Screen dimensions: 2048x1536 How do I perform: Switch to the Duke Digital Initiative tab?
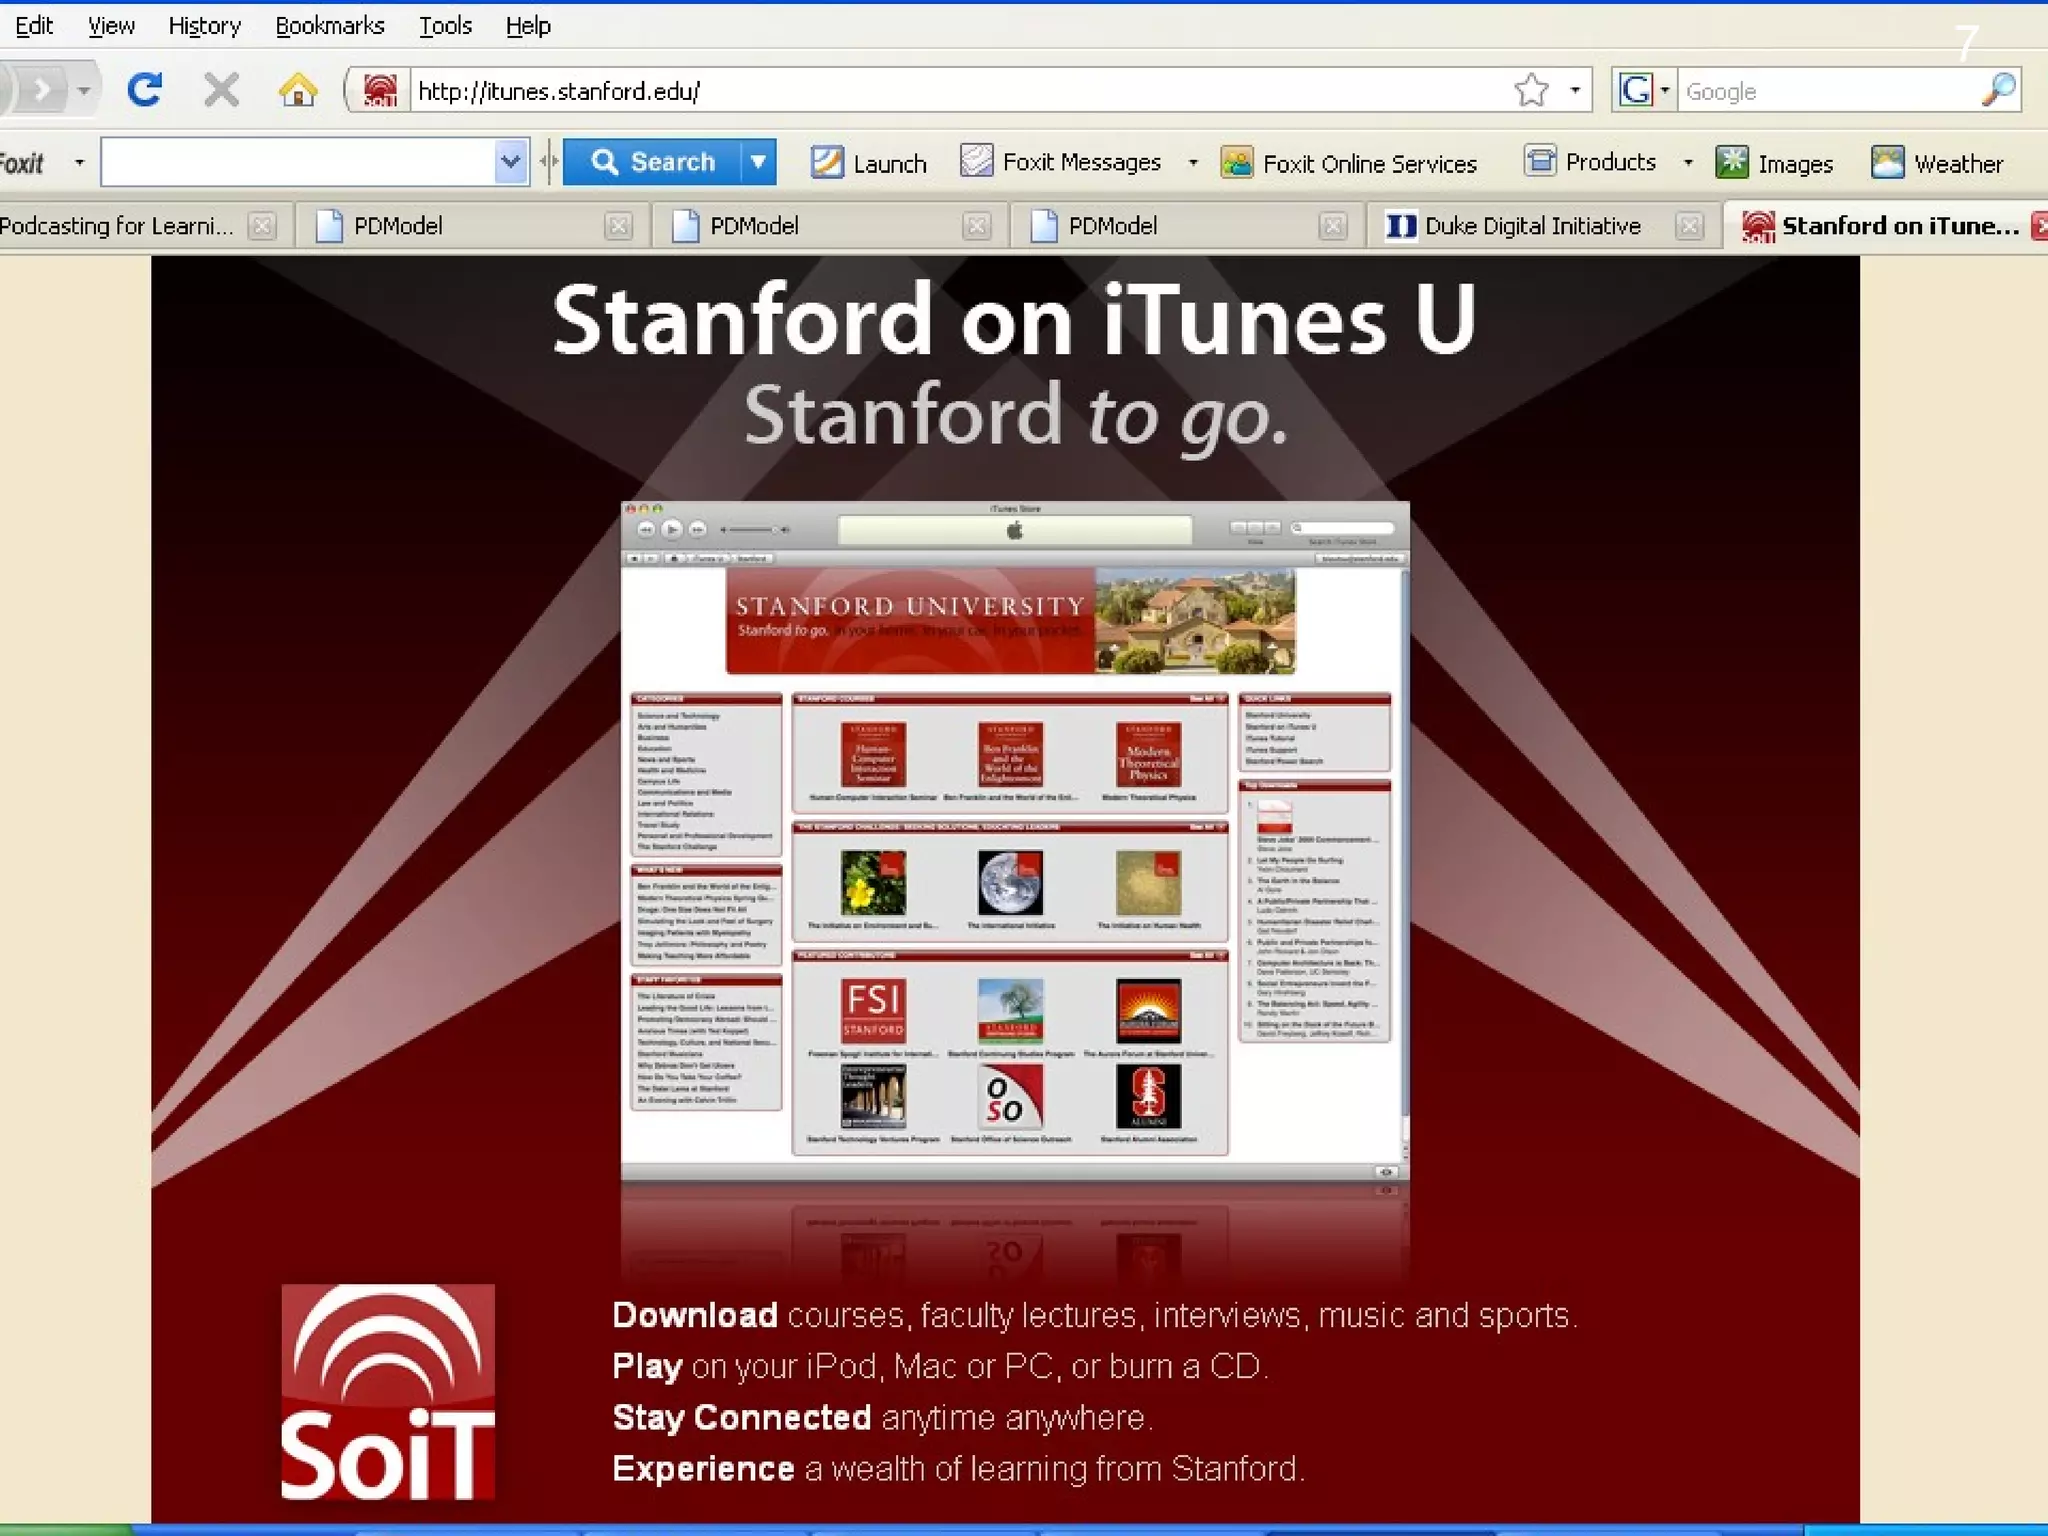point(1530,226)
